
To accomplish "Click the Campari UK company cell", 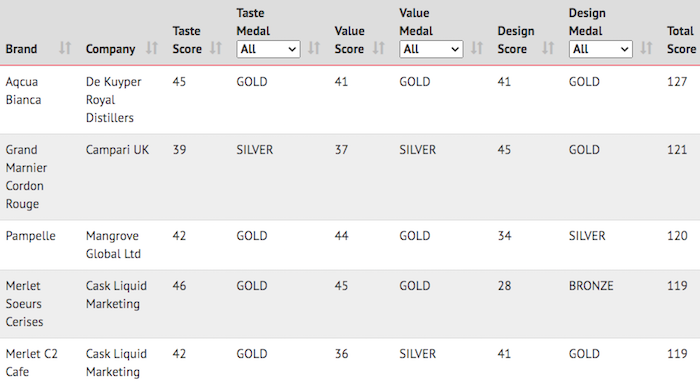I will (117, 149).
